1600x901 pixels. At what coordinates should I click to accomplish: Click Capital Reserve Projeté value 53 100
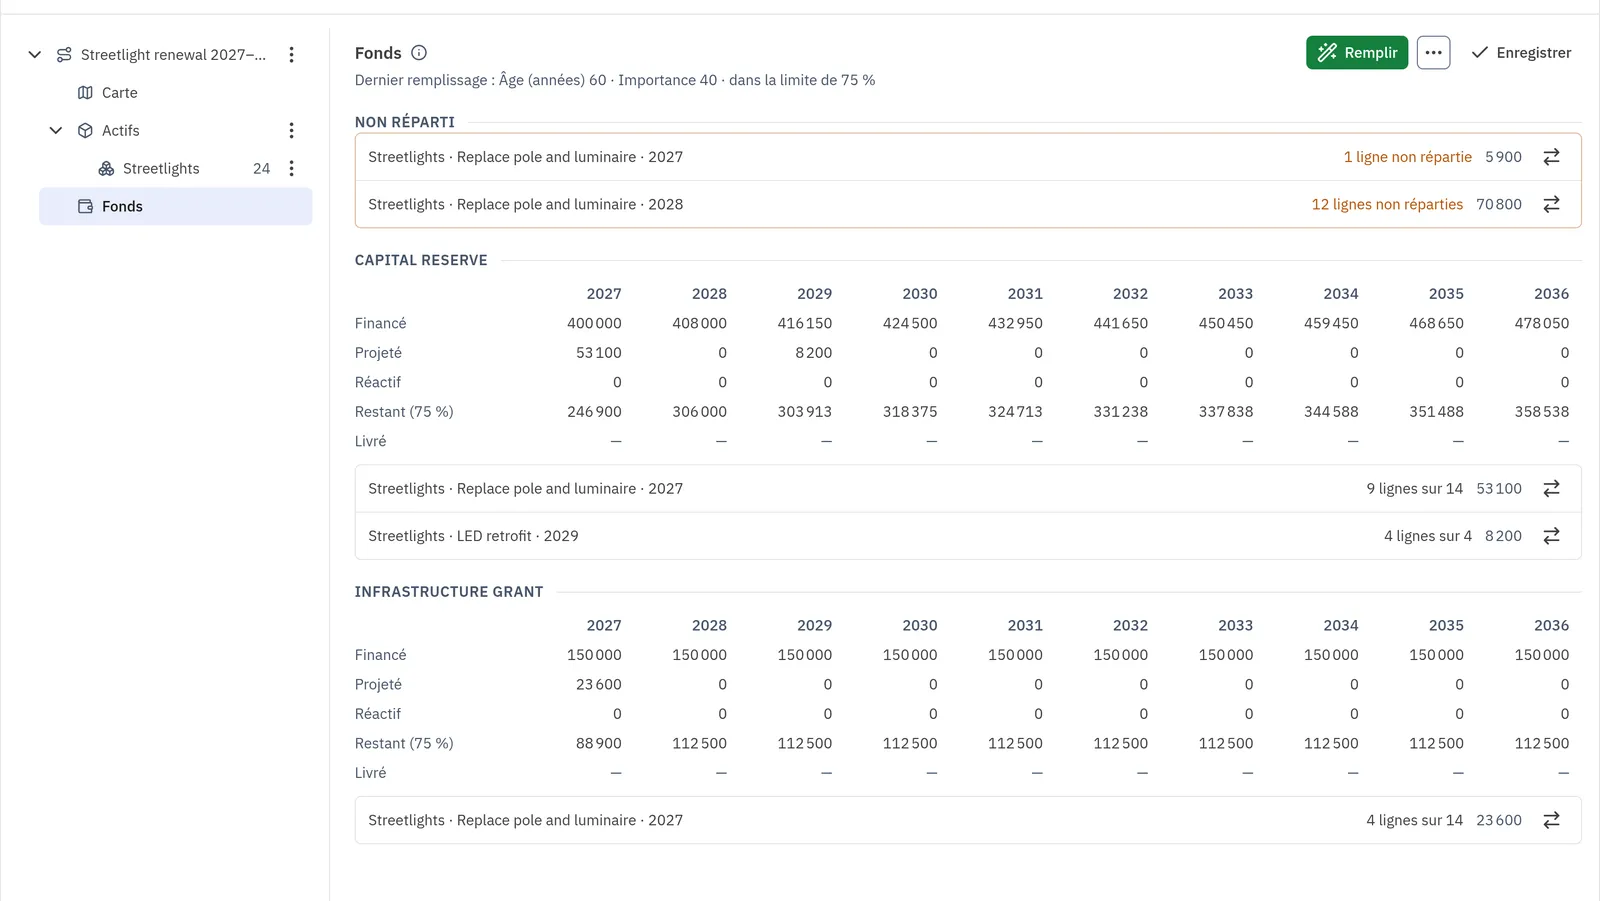598,353
